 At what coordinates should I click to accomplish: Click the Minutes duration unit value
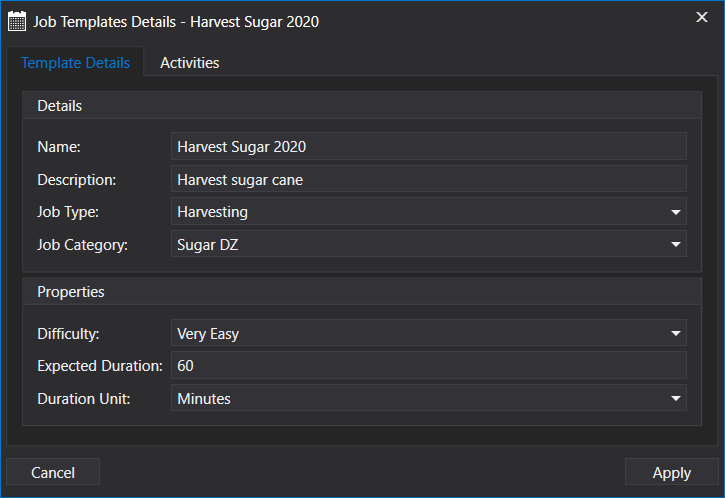coord(204,399)
